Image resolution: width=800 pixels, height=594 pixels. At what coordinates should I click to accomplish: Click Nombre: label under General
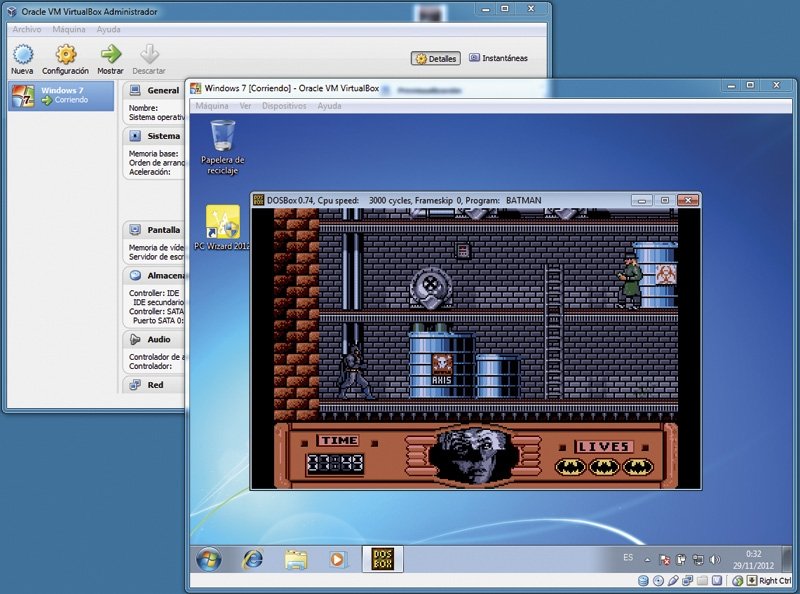coord(143,108)
